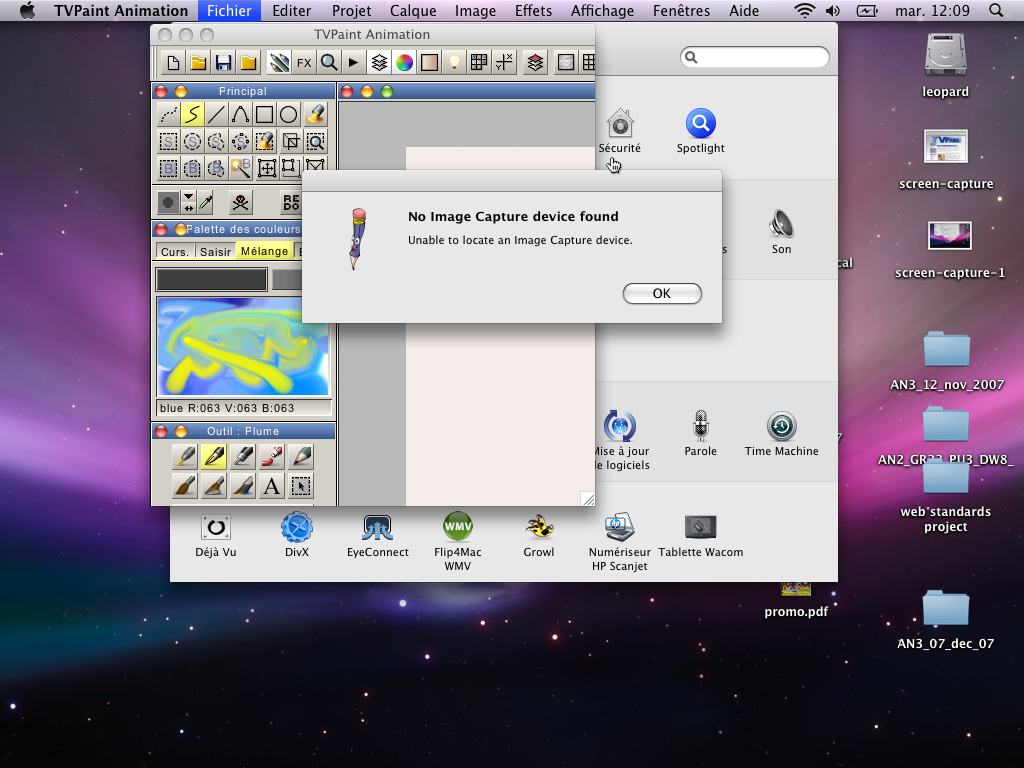Image resolution: width=1024 pixels, height=768 pixels.
Task: Switch to the Saisir tab in color palette
Action: coord(216,251)
